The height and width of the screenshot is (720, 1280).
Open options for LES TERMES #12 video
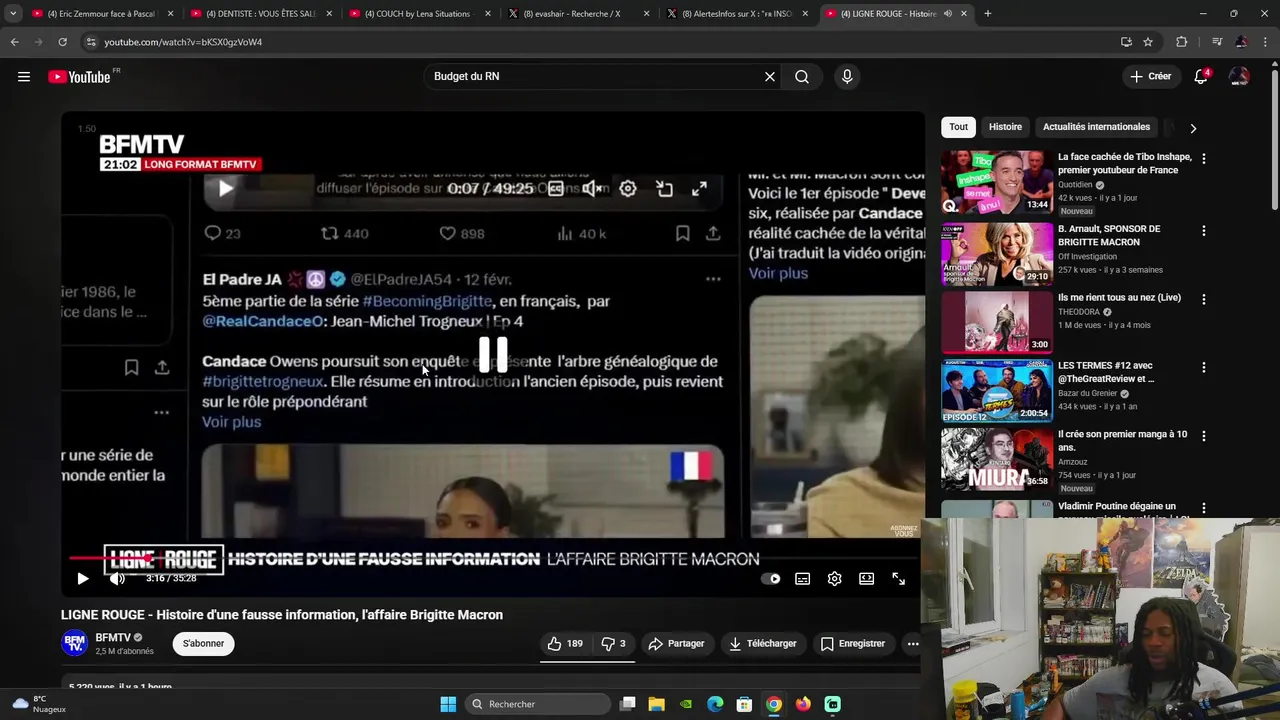pyautogui.click(x=1203, y=367)
